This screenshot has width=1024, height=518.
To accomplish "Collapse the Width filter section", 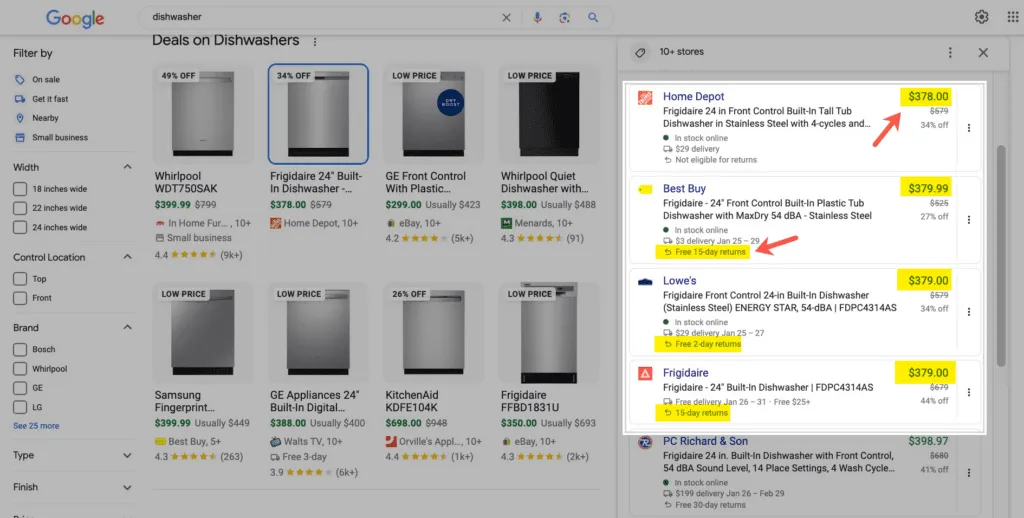I will point(127,167).
